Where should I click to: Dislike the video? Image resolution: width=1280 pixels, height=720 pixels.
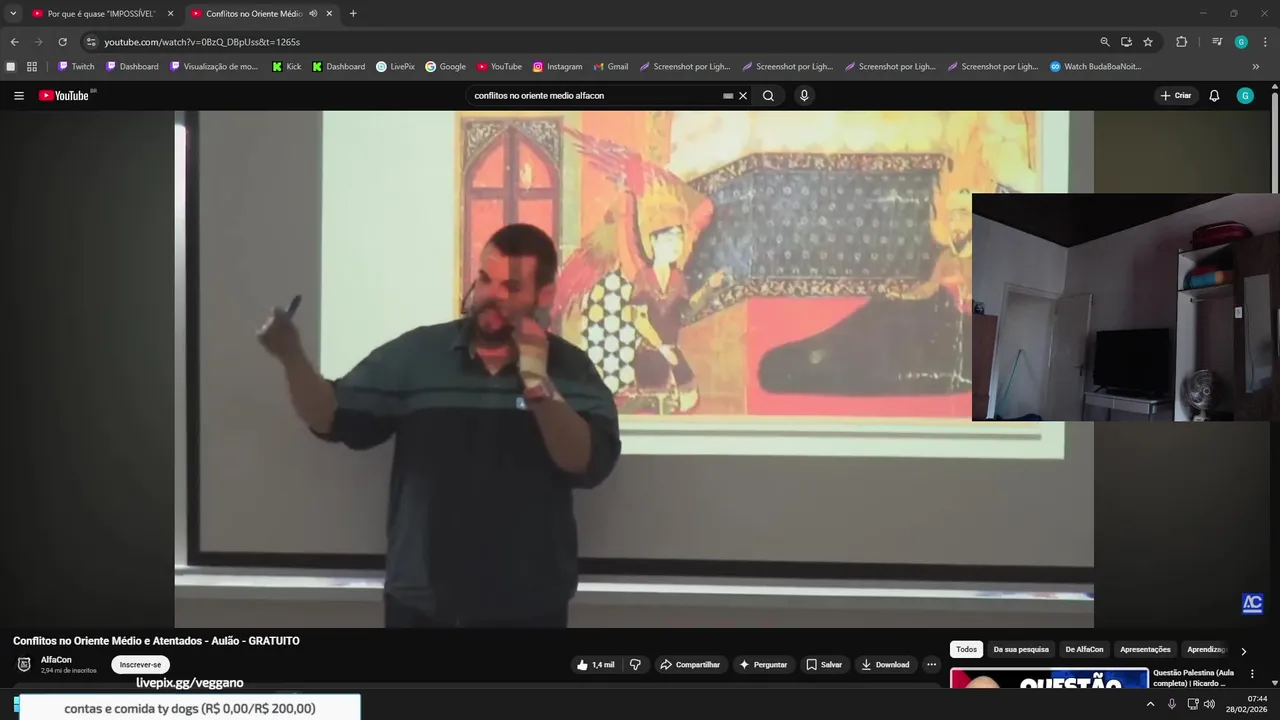635,665
